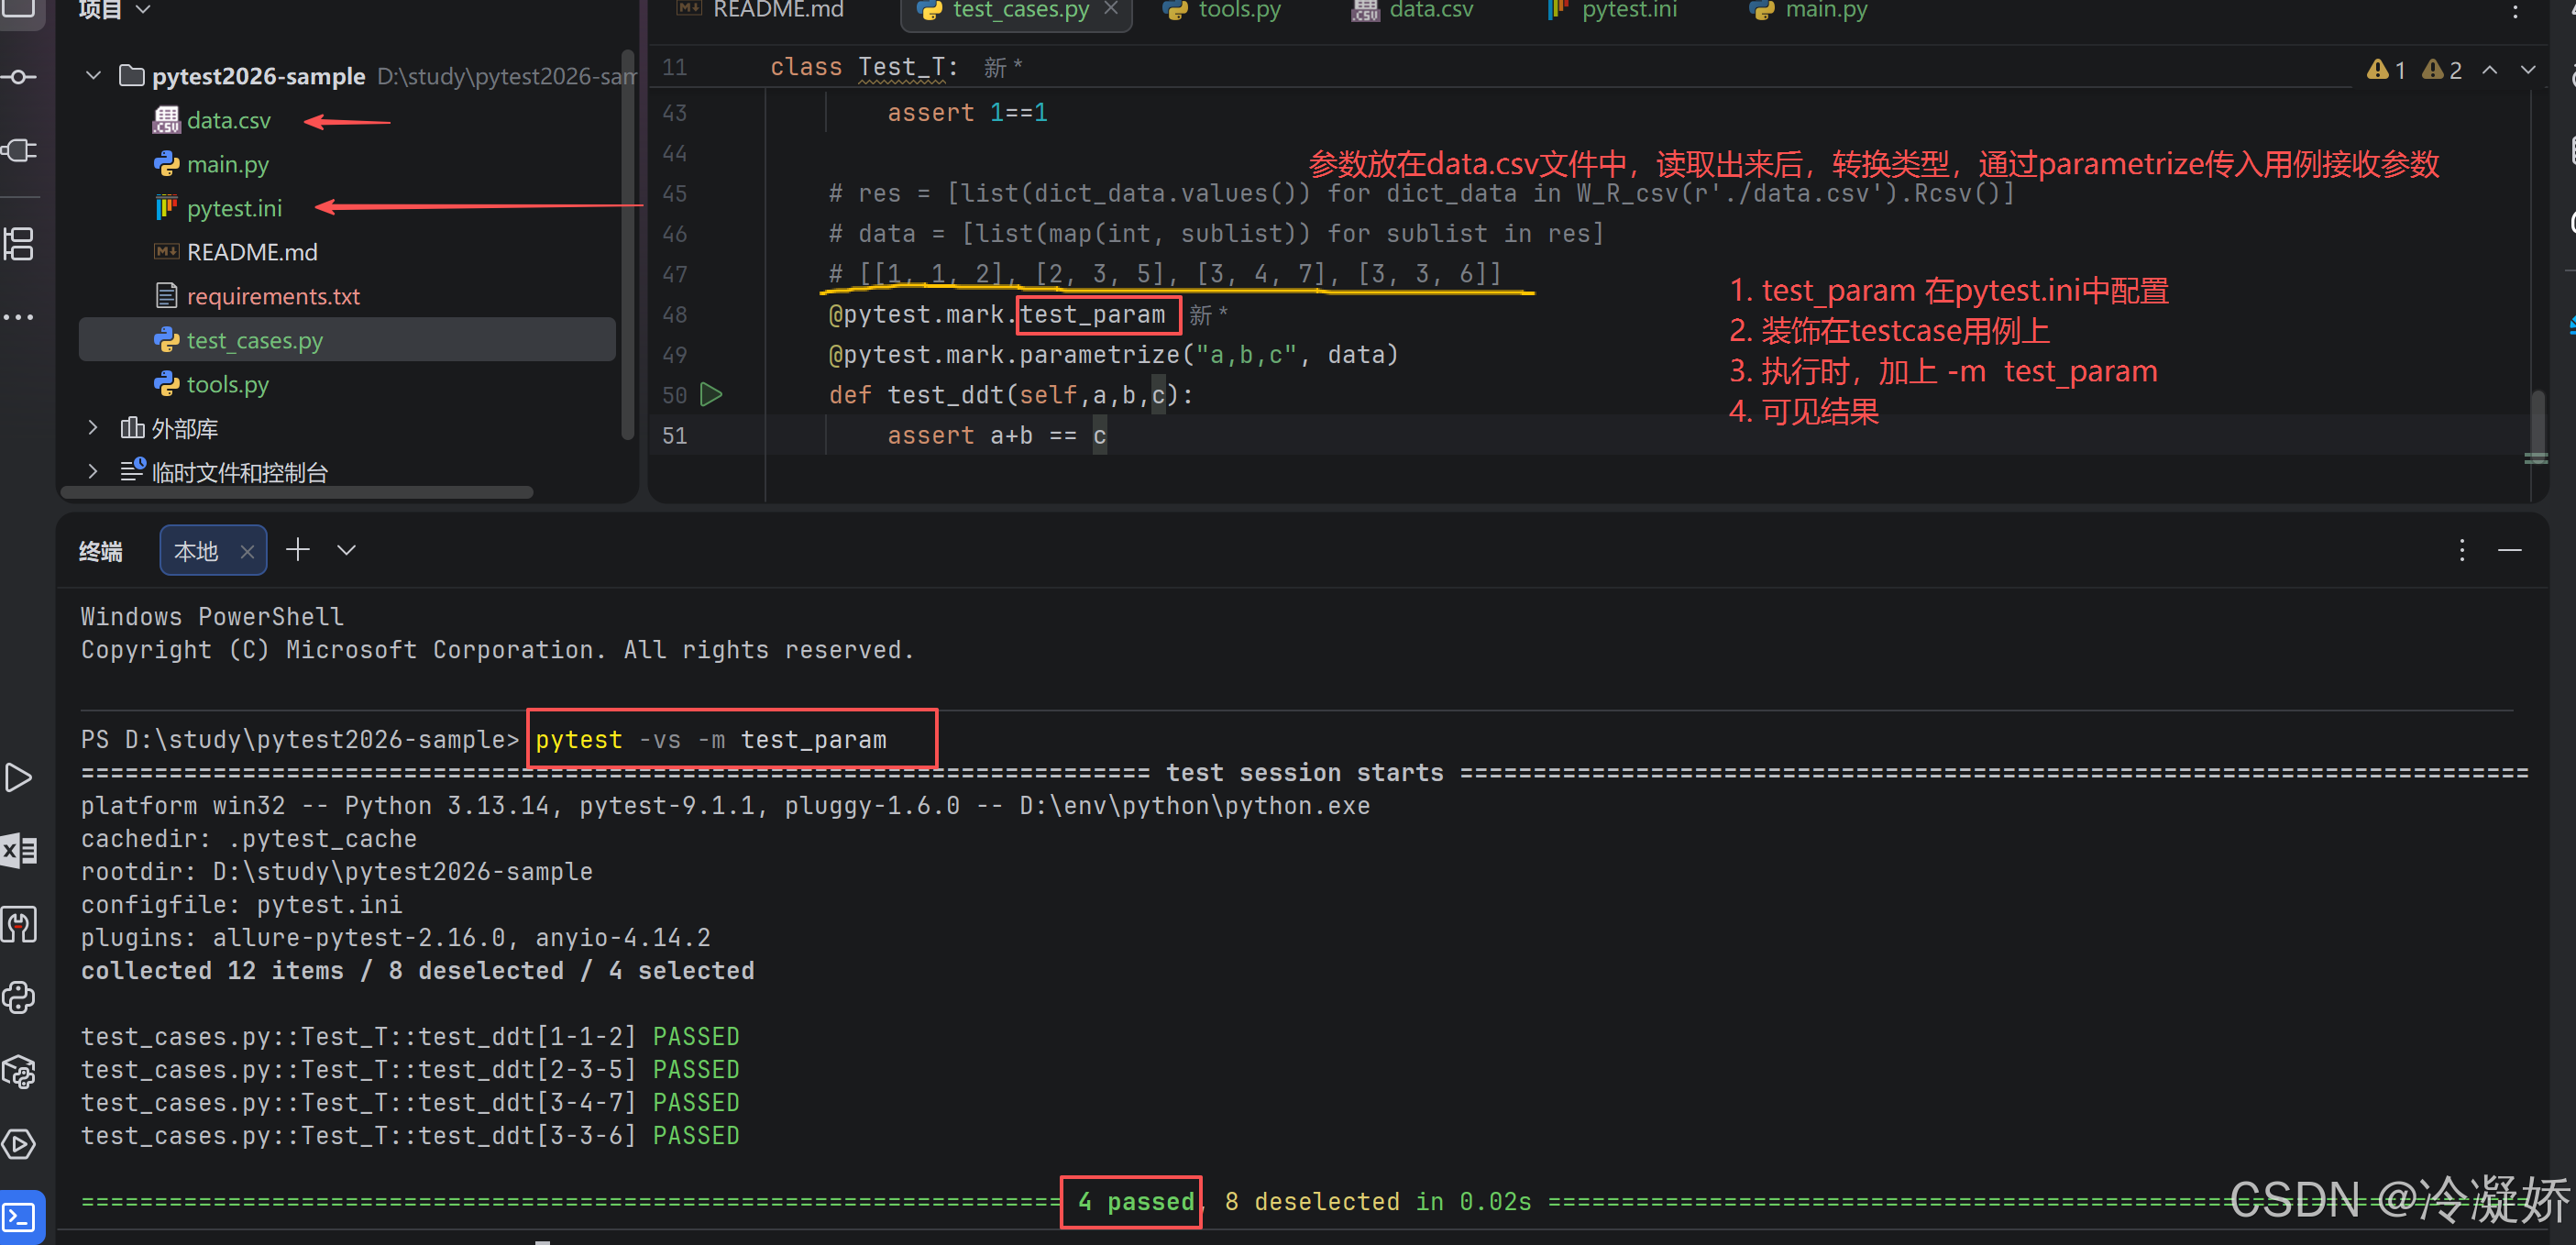Click the parametrize decorator code line

(1113, 355)
